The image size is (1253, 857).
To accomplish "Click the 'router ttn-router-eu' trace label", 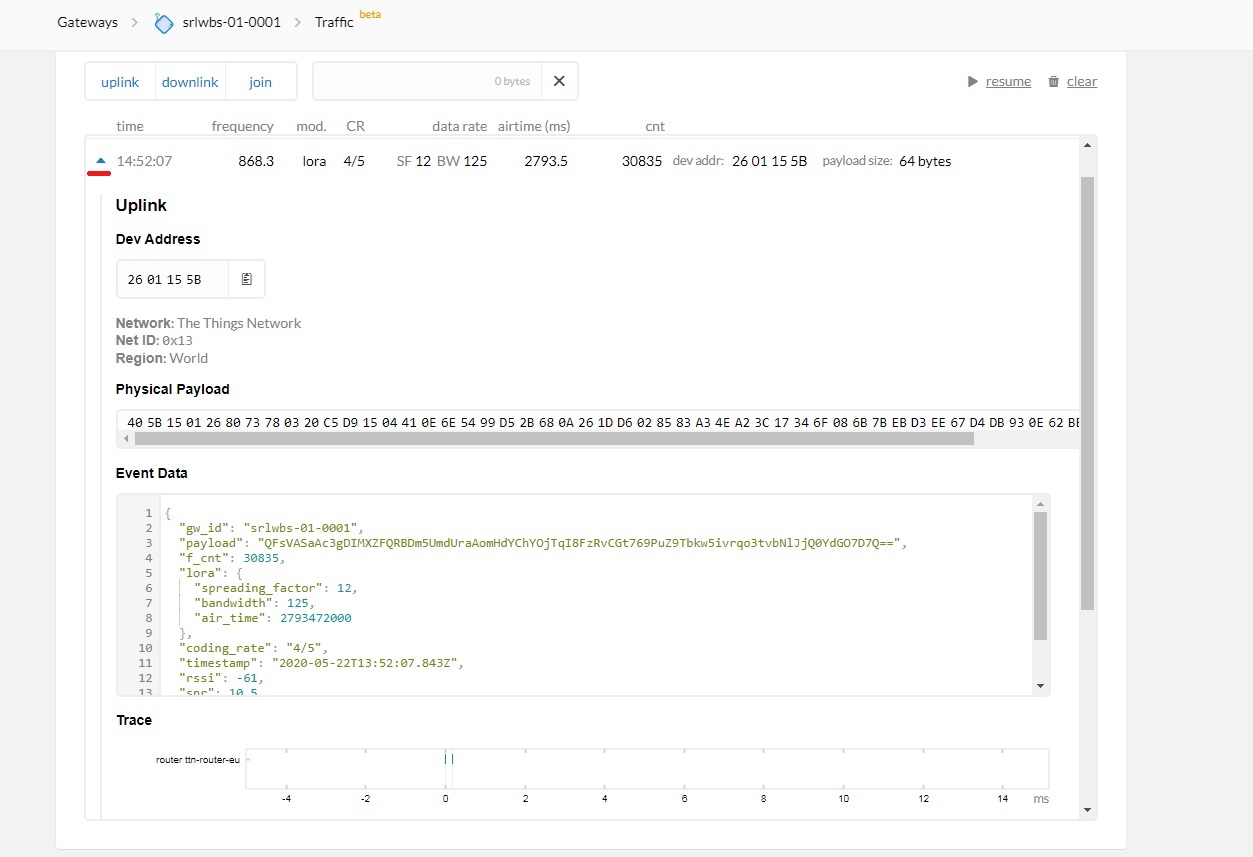I will tap(198, 760).
